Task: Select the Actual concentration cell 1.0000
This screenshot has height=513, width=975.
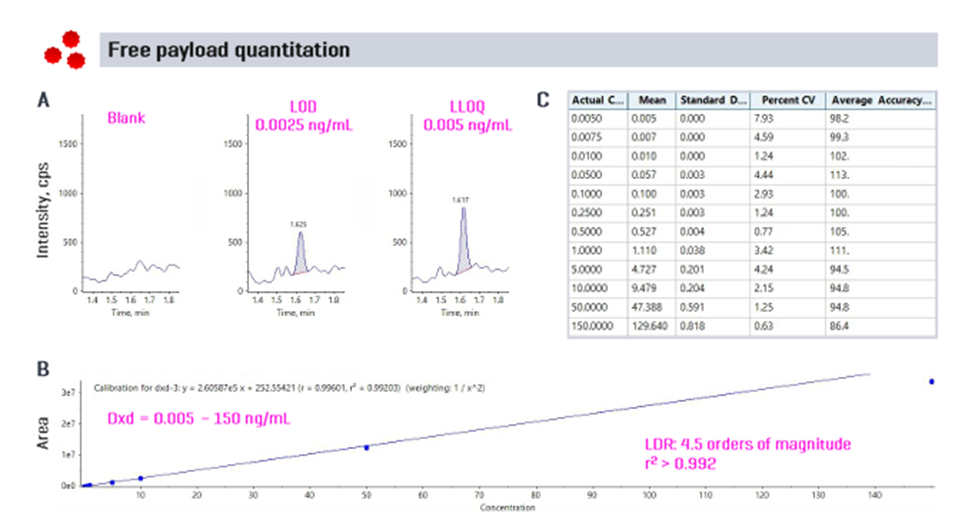Action: point(586,251)
